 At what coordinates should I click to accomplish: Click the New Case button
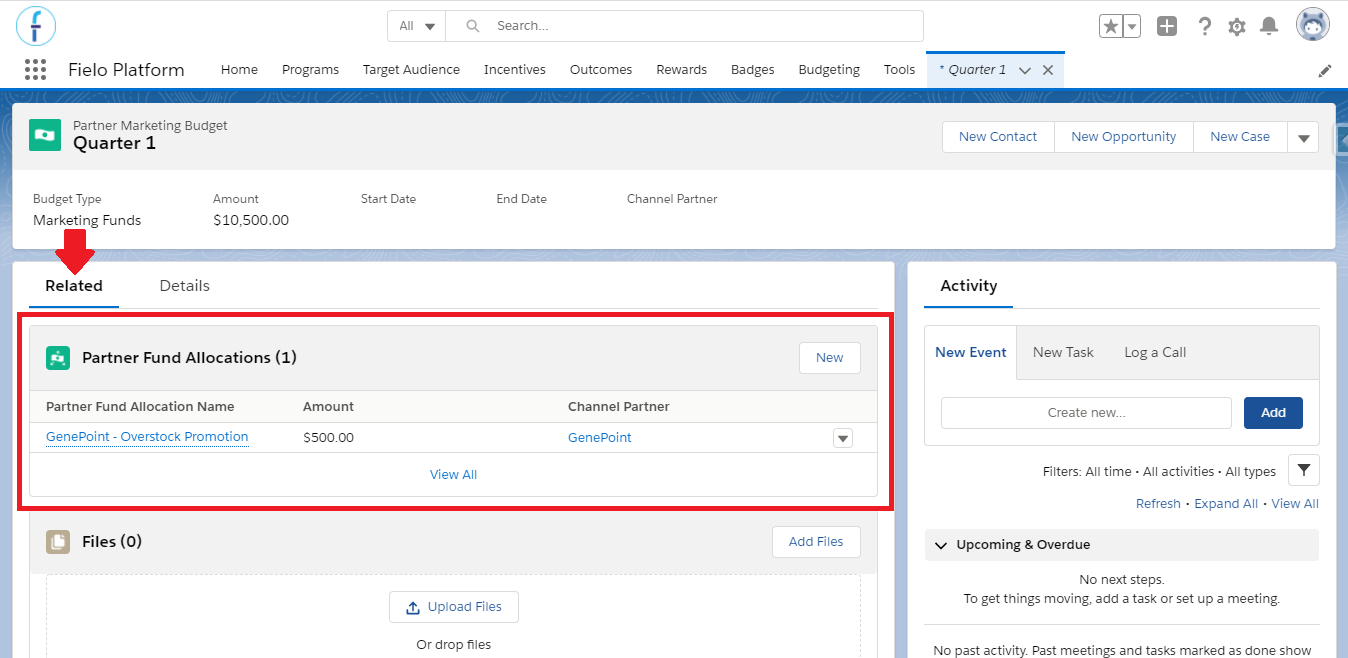point(1240,137)
